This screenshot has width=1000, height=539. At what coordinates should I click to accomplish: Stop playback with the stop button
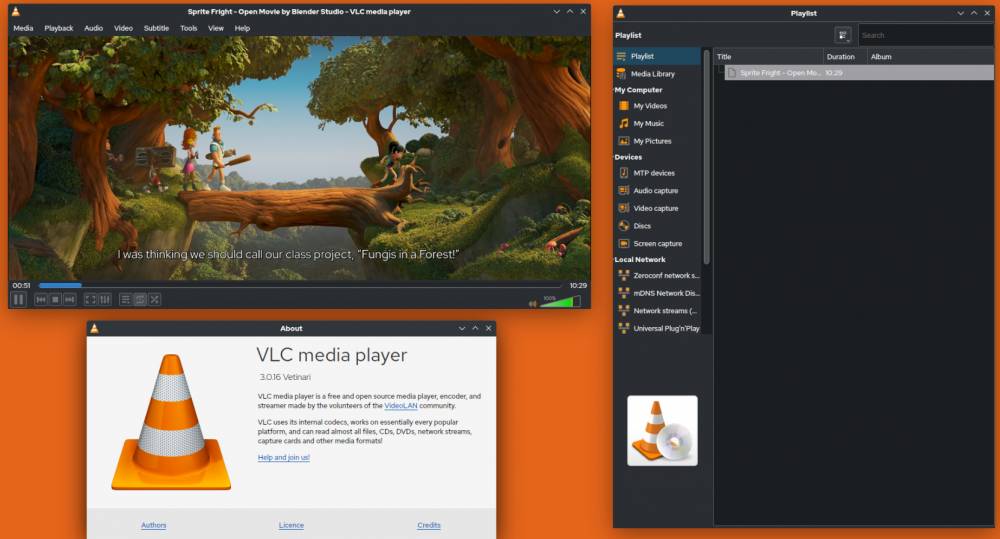coord(55,299)
